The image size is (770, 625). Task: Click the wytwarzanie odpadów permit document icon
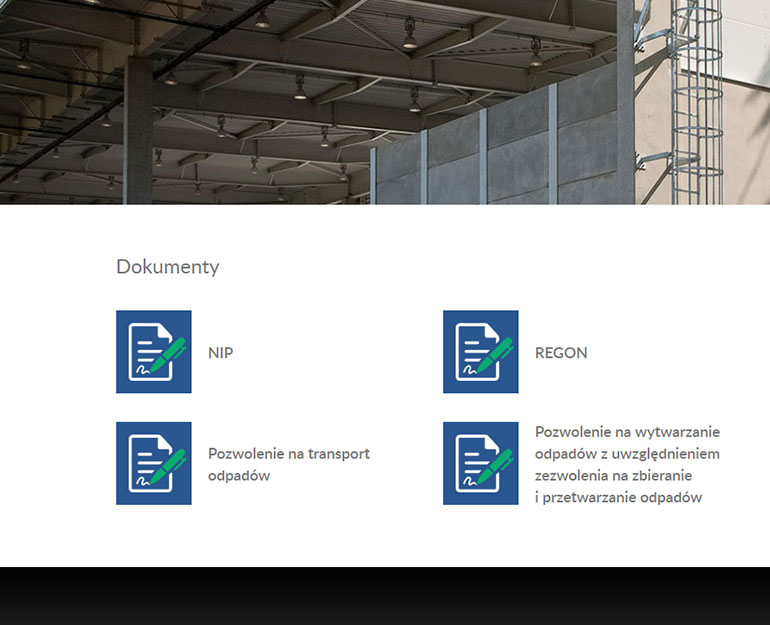point(481,463)
